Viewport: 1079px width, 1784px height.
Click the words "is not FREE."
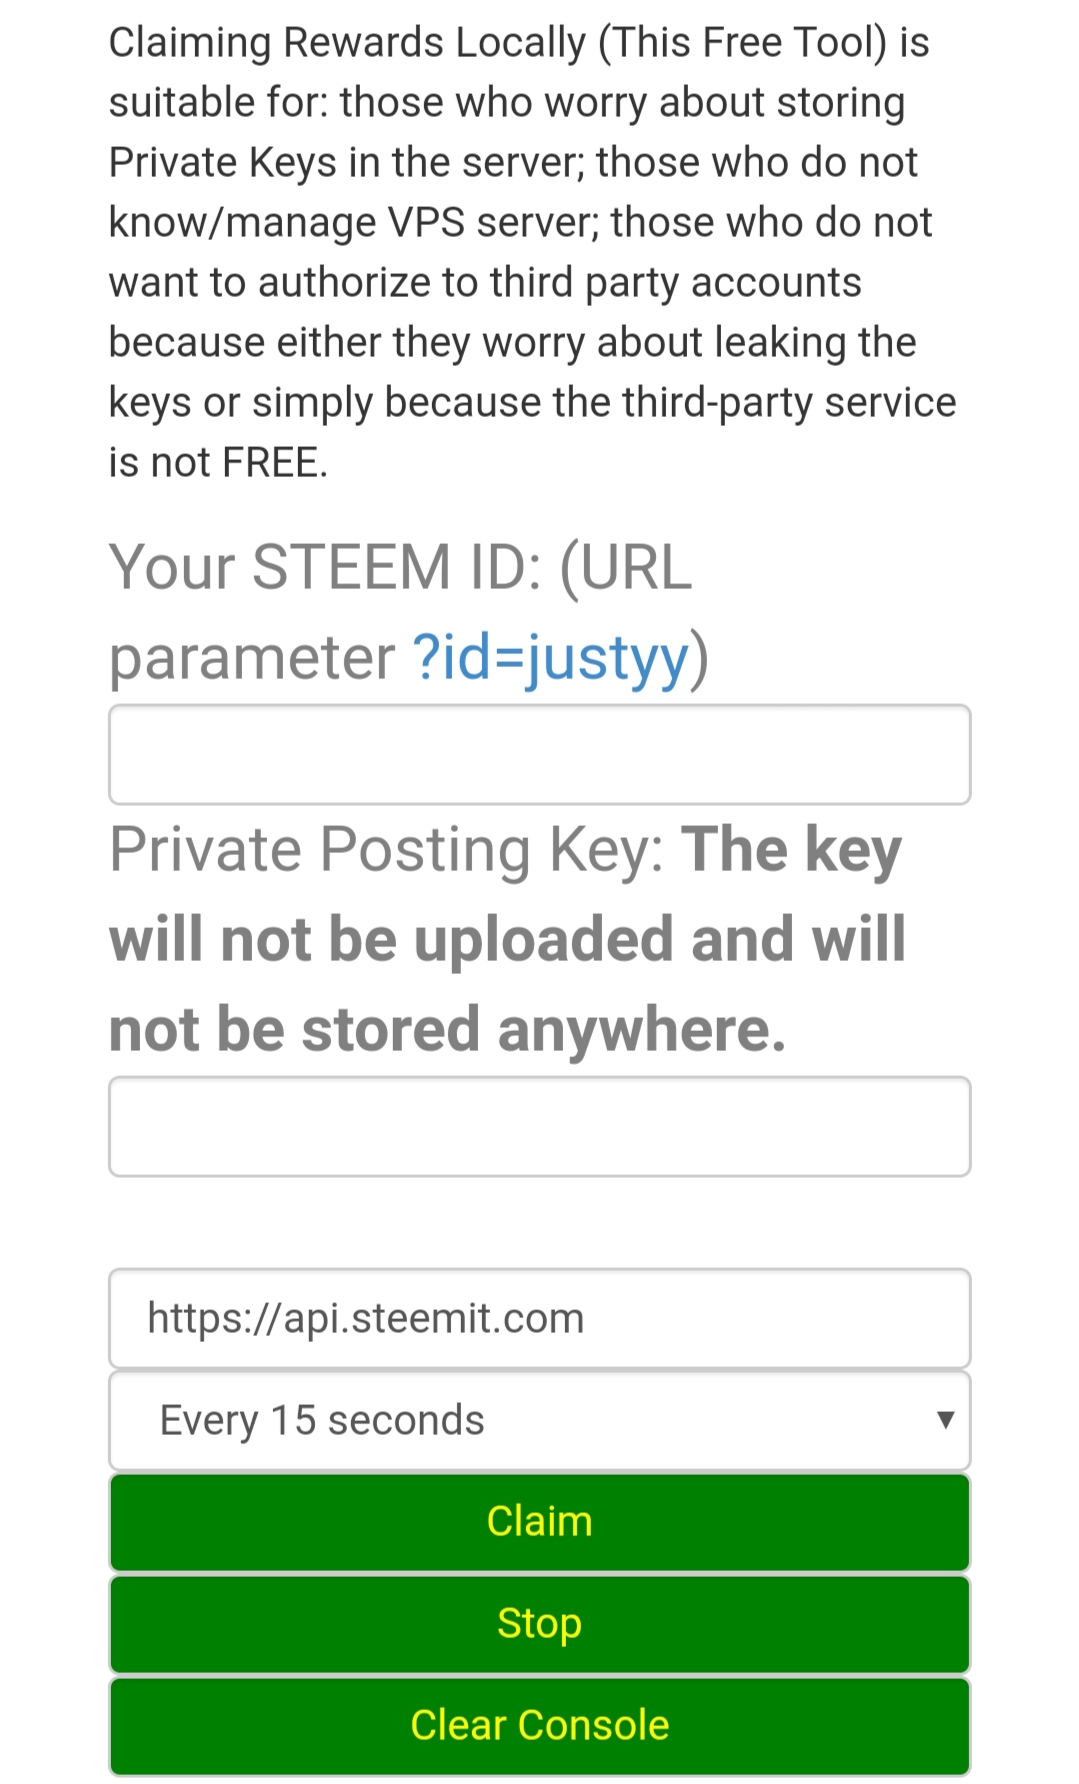point(218,463)
